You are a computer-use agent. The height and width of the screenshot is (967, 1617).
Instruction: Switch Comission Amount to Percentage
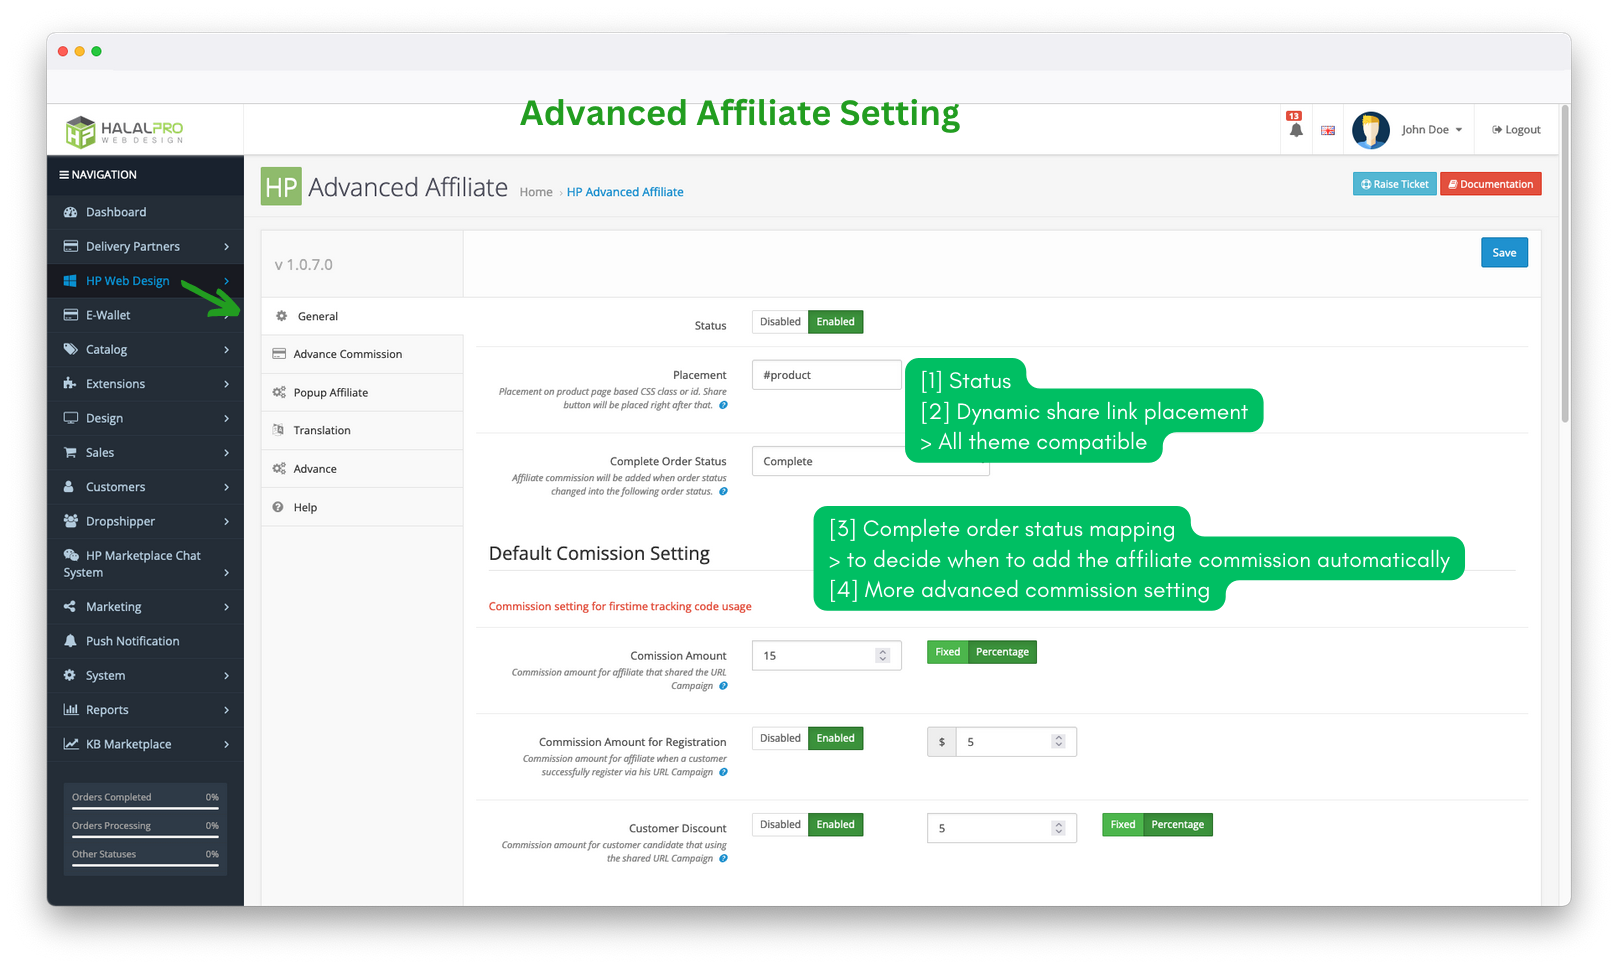pos(1002,652)
